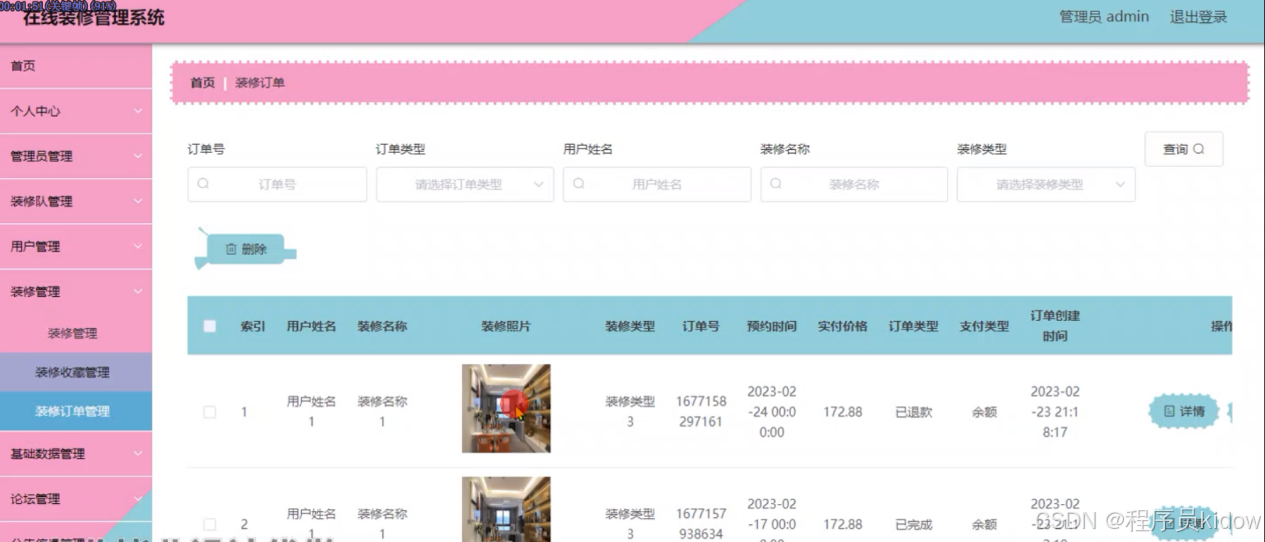Open the 装修类型 dropdown filter

[1046, 184]
